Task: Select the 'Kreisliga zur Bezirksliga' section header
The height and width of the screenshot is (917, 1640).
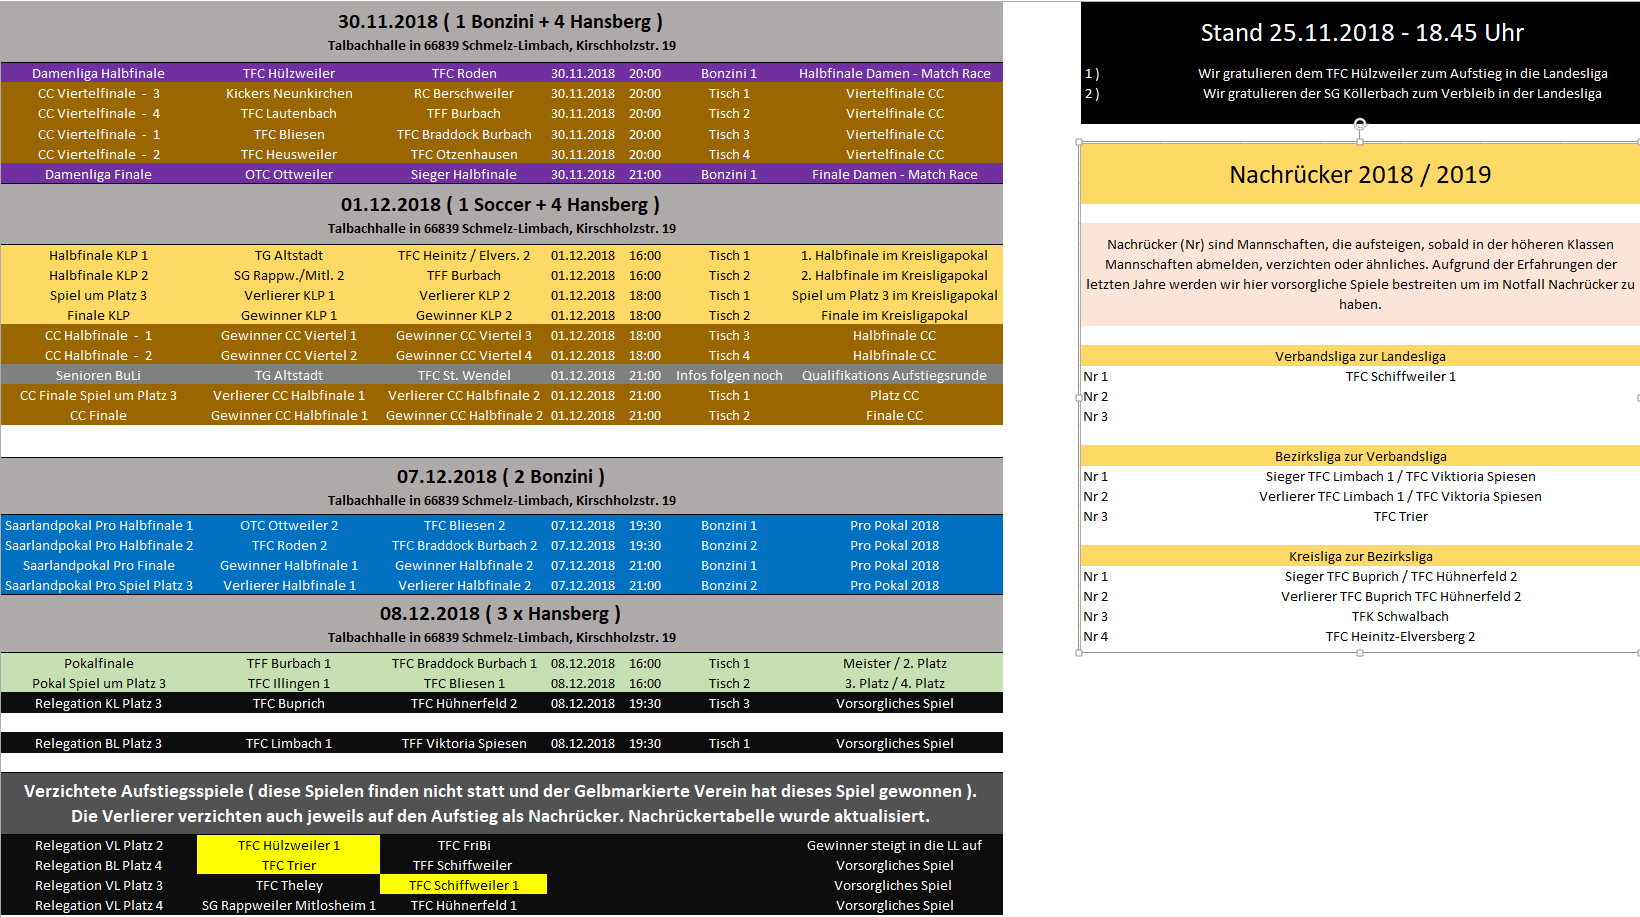Action: [x=1360, y=556]
